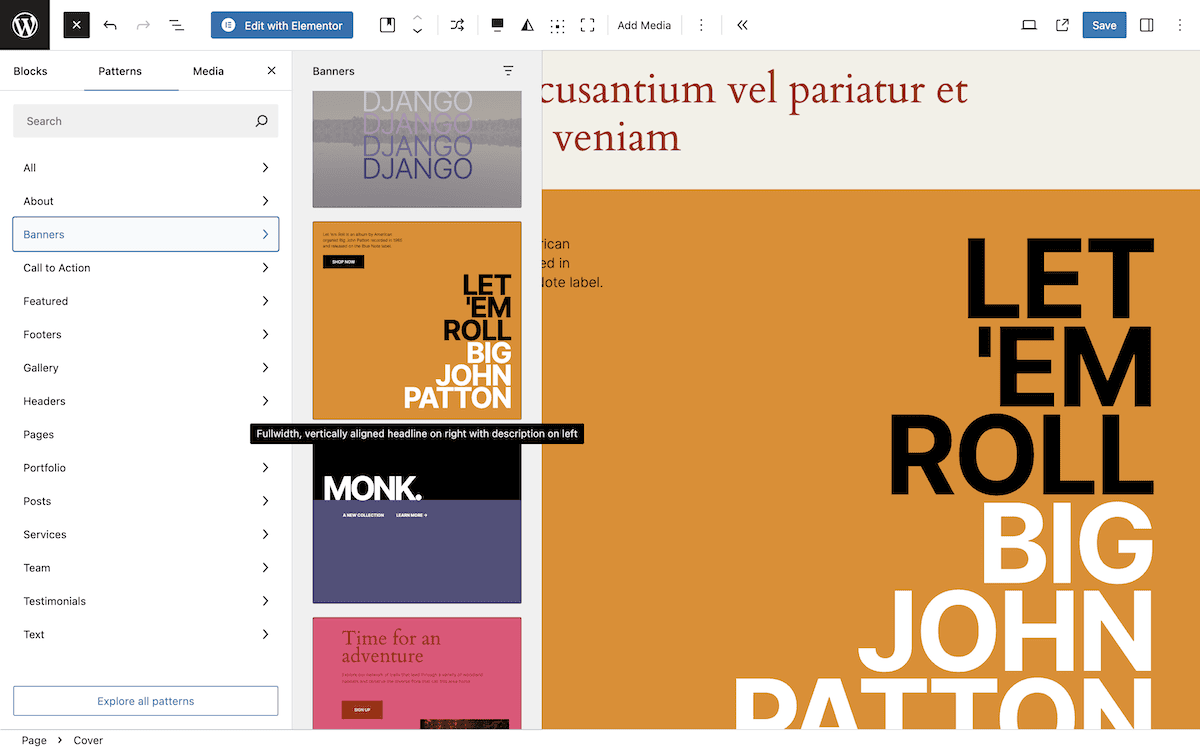The image size is (1200, 750).
Task: Click the undo arrow in the toolbar
Action: click(x=110, y=25)
